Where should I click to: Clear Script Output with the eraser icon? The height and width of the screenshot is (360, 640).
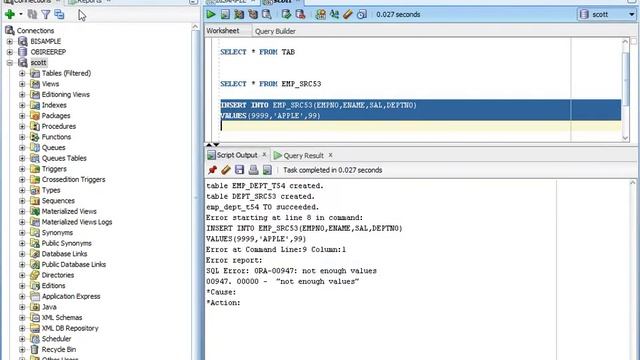click(226, 170)
